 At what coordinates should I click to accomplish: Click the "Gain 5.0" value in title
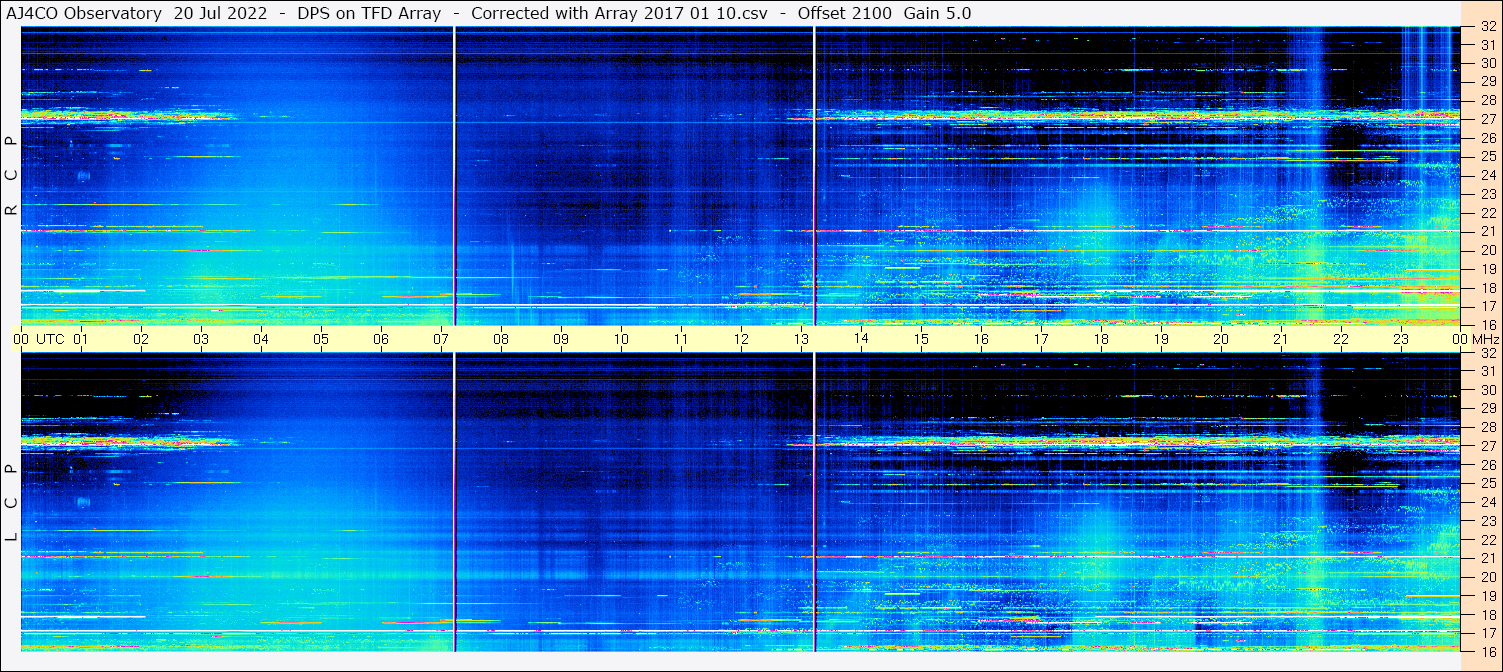[937, 13]
